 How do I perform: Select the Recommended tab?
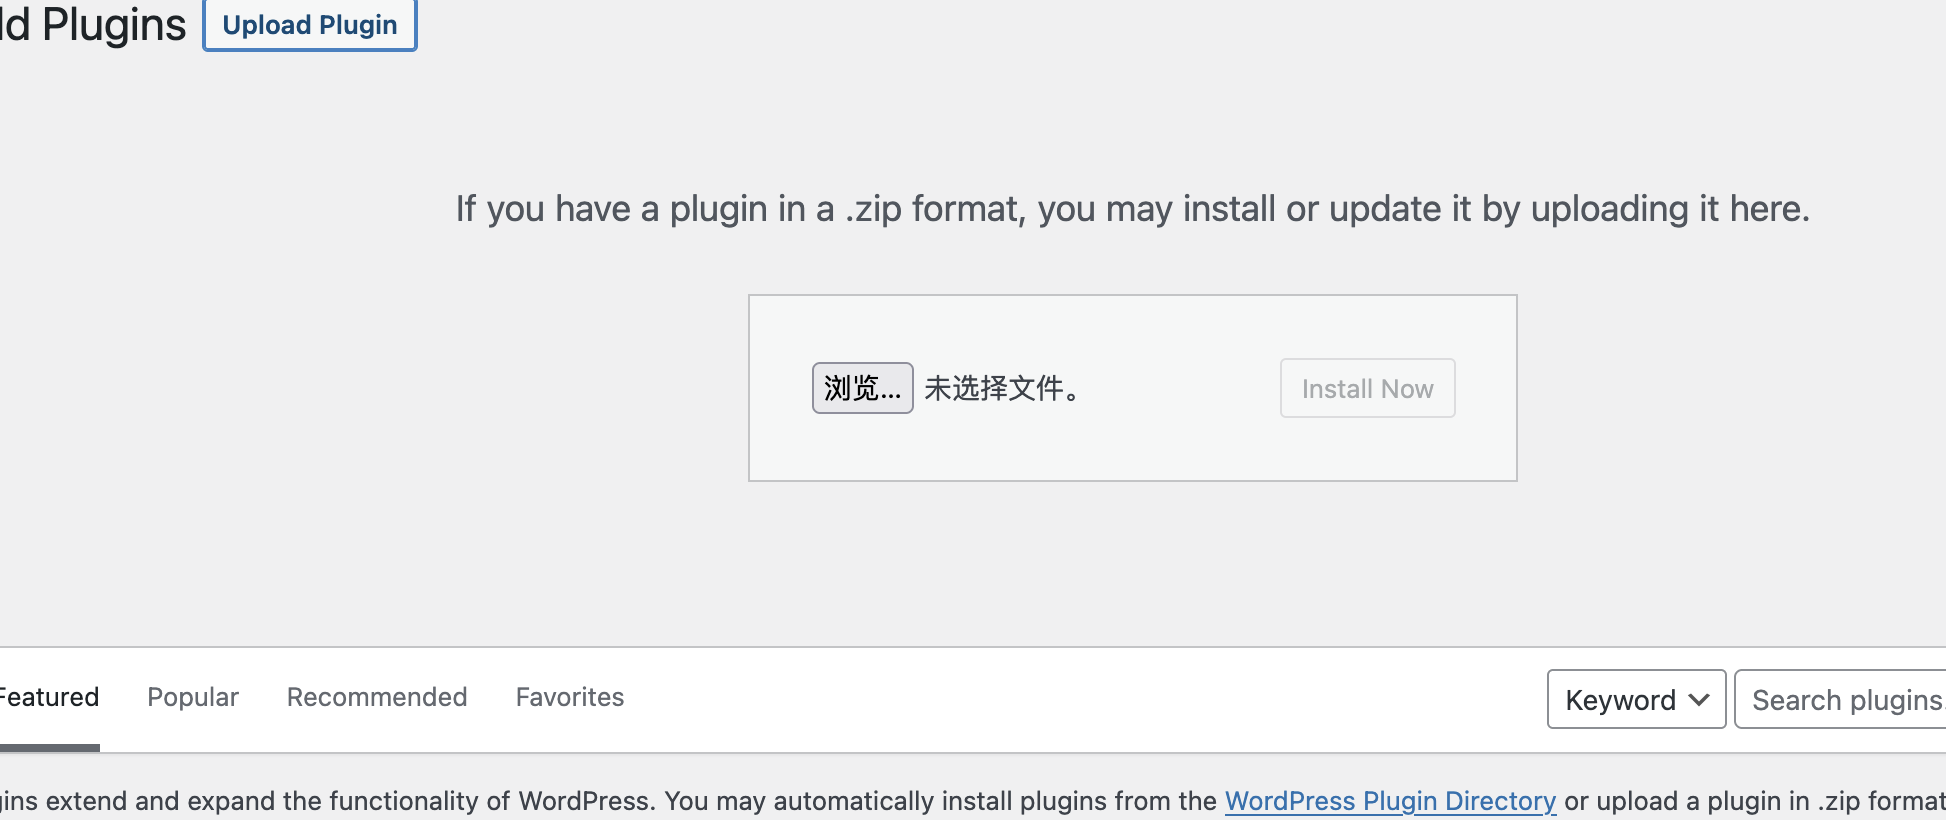tap(377, 697)
